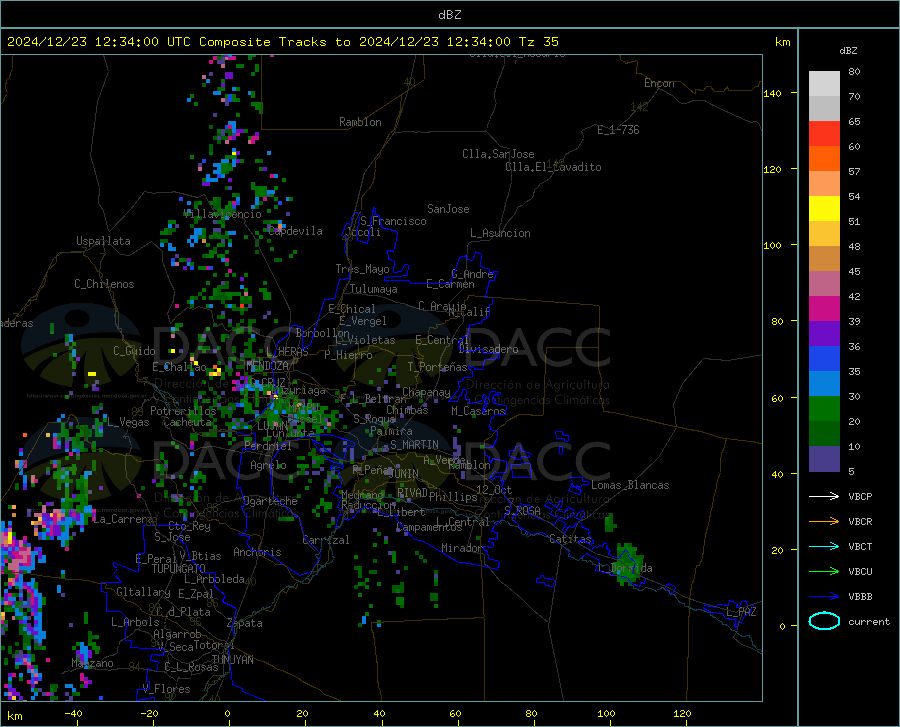Click the Mirador map label
This screenshot has width=900, height=727.
click(462, 548)
